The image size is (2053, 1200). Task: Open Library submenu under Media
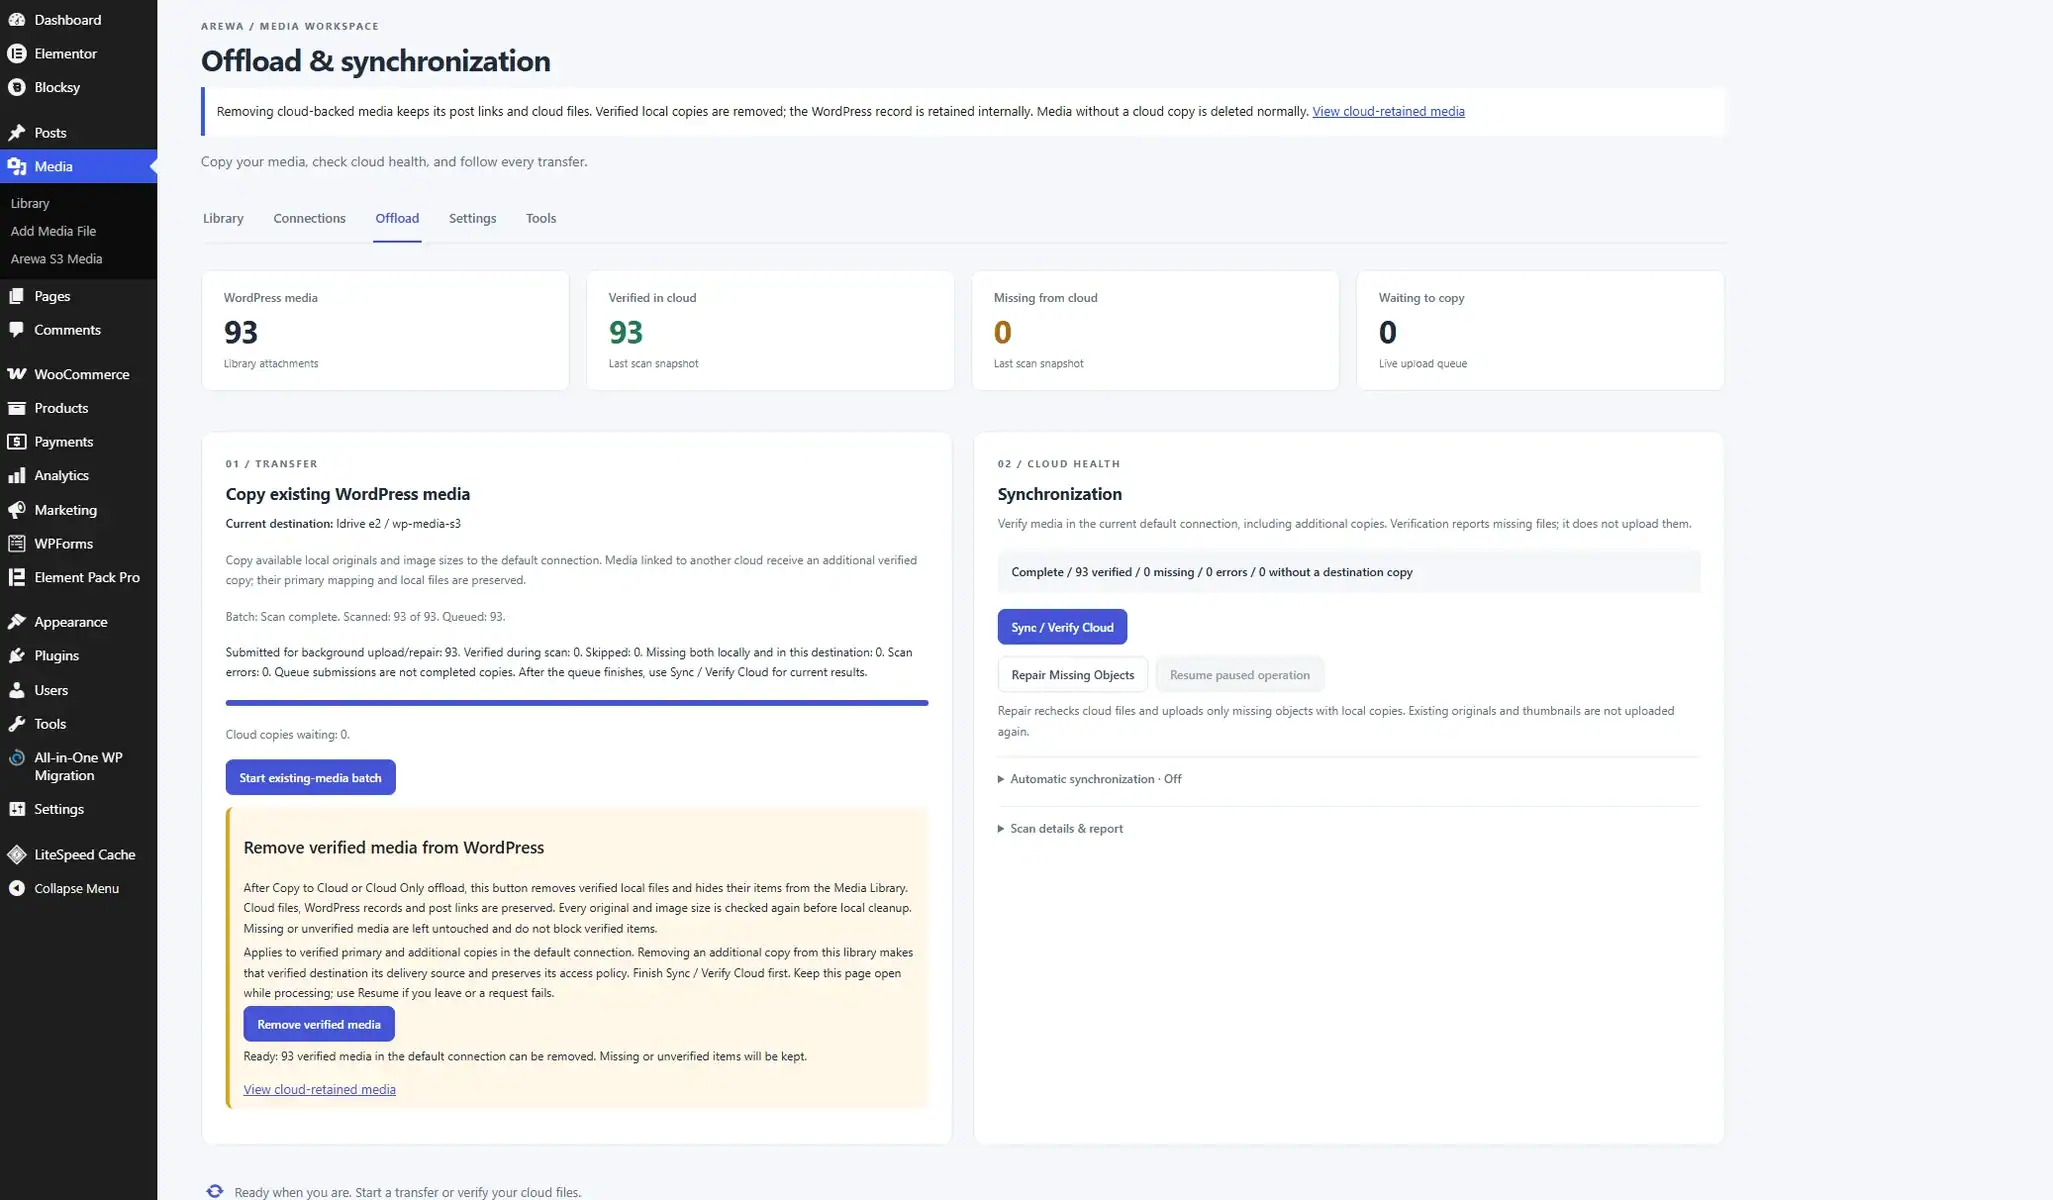[30, 203]
